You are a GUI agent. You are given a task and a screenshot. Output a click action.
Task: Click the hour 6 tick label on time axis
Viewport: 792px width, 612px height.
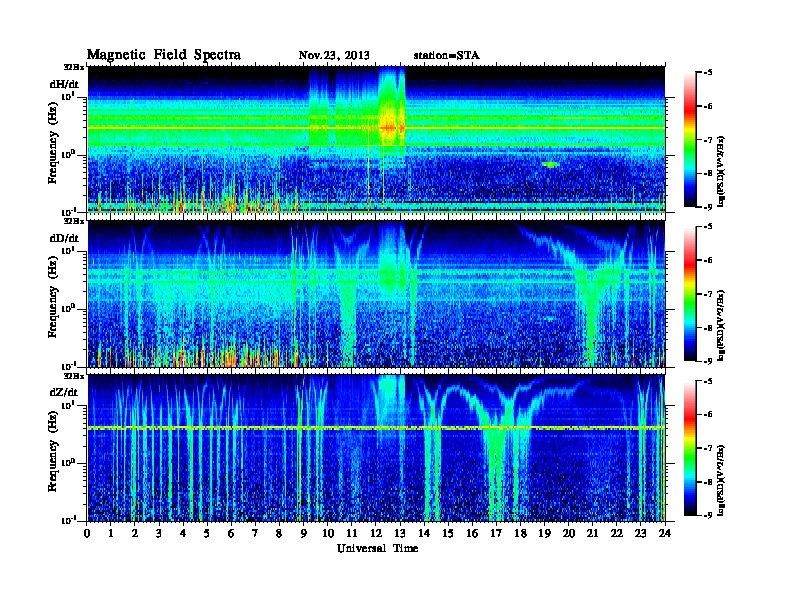[231, 534]
